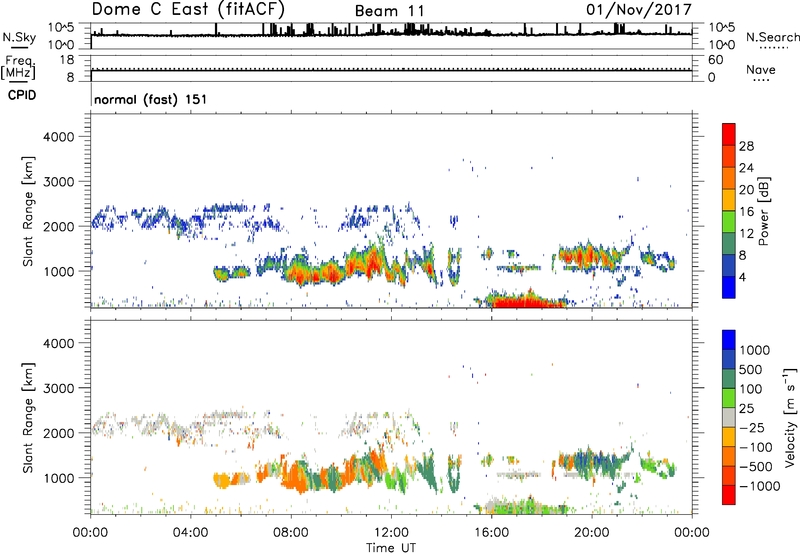Click the '20:00' time axis tick
Viewport: 800px width, 554px height.
point(592,533)
